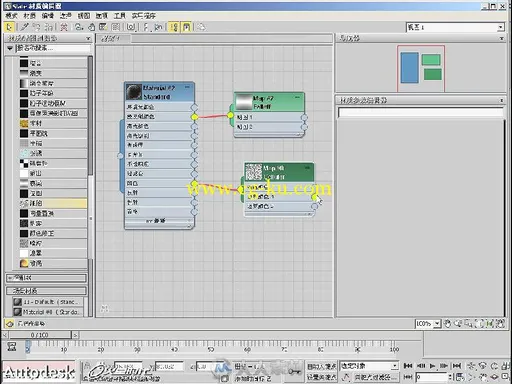Toggle the Set Key 设置关键点 button

321,377
